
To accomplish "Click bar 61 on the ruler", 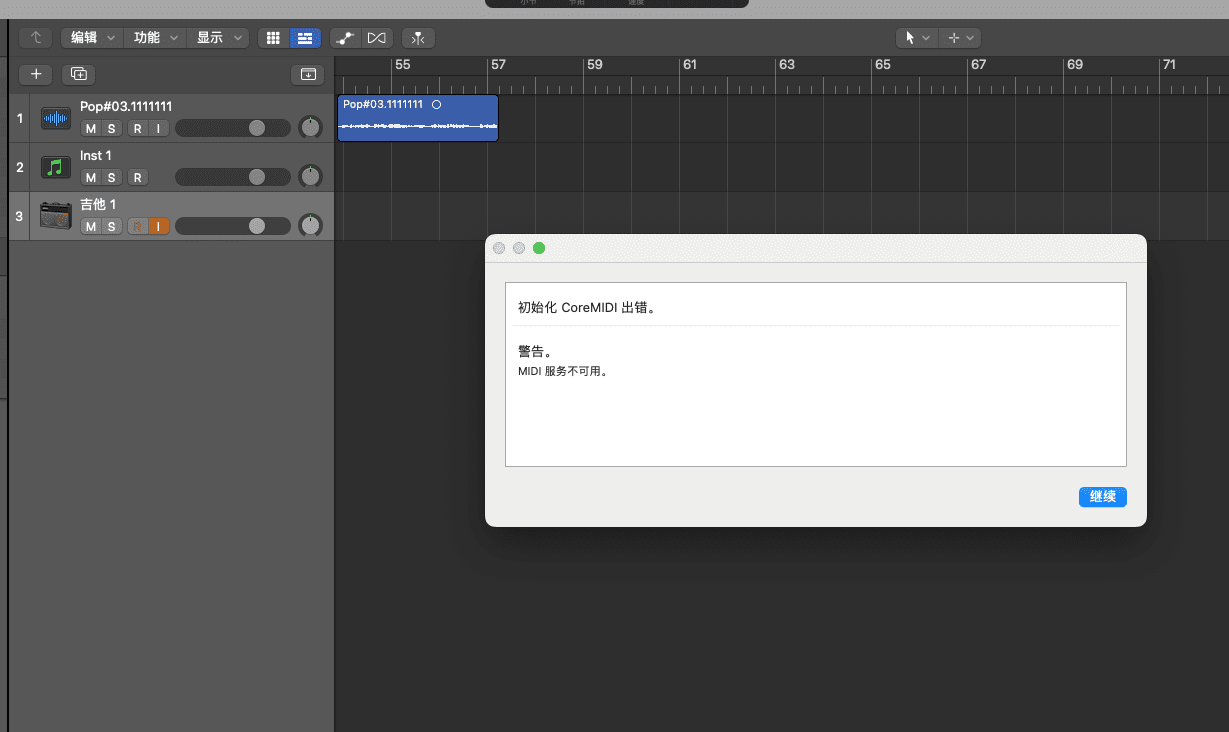I will point(689,65).
